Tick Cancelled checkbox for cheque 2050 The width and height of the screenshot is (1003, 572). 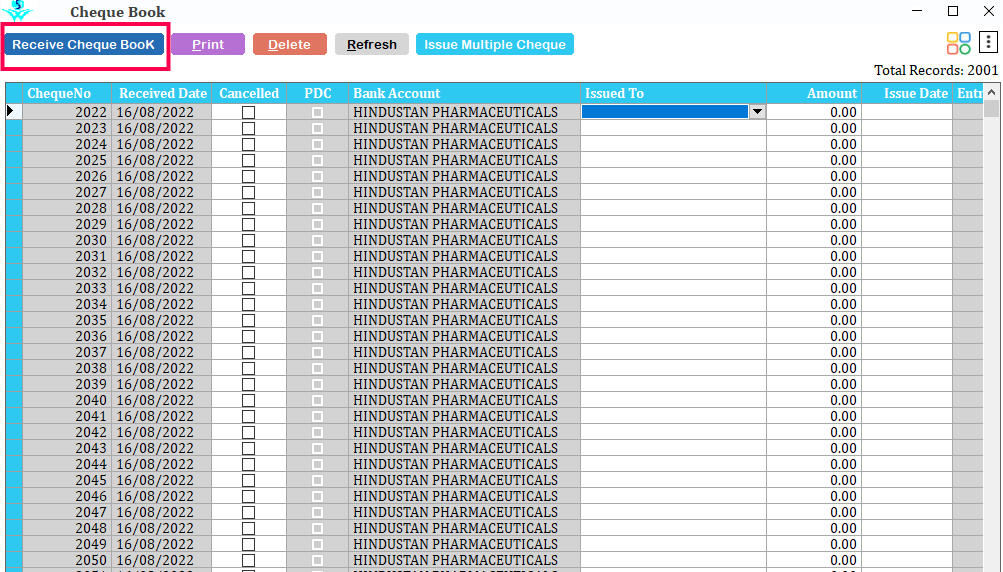[x=248, y=560]
